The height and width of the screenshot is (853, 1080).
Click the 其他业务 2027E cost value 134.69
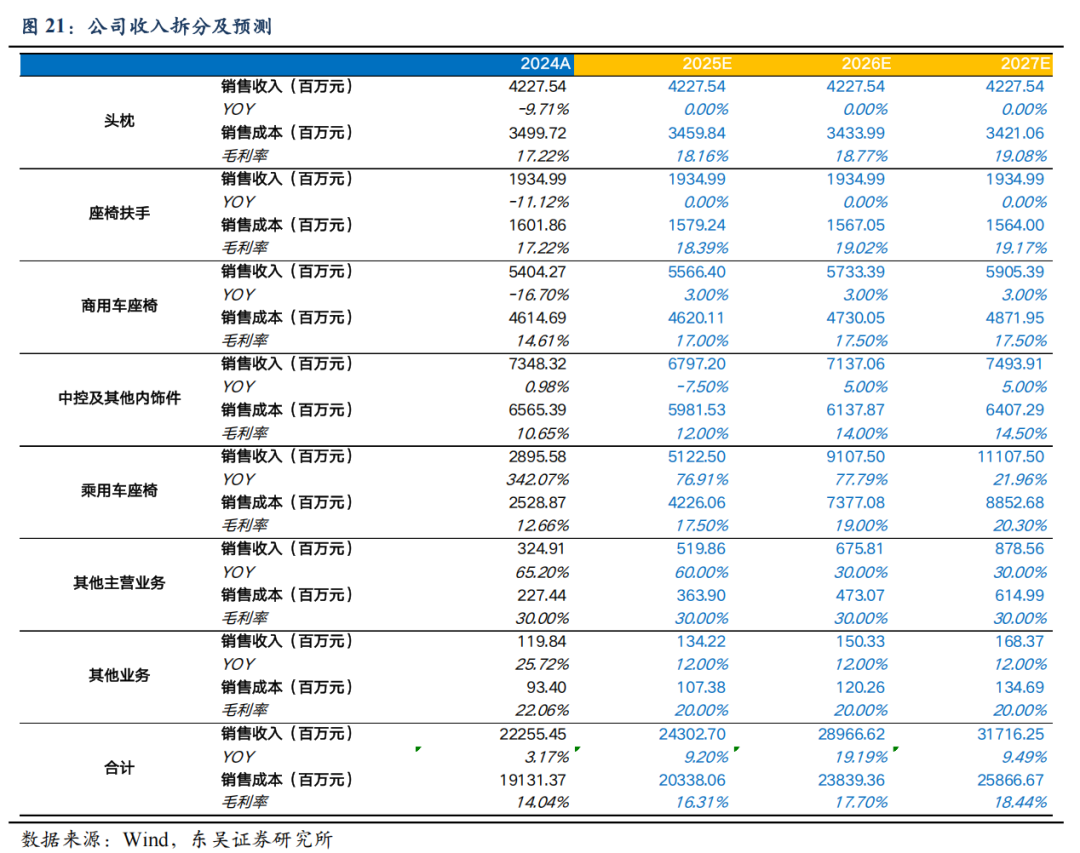(x=1019, y=688)
